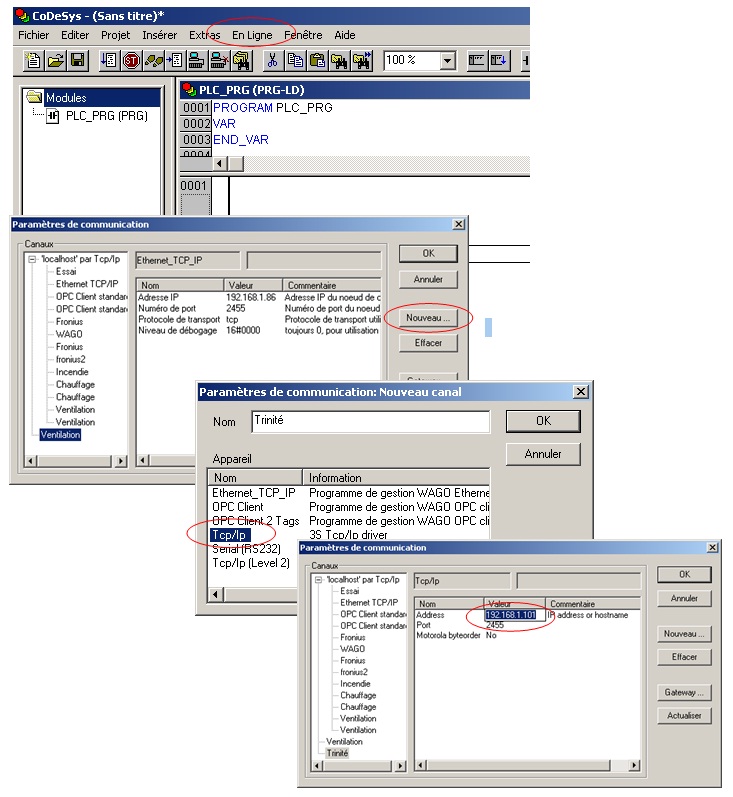Select Incendie in the front dialog tree
733x797 pixels.
click(355, 684)
